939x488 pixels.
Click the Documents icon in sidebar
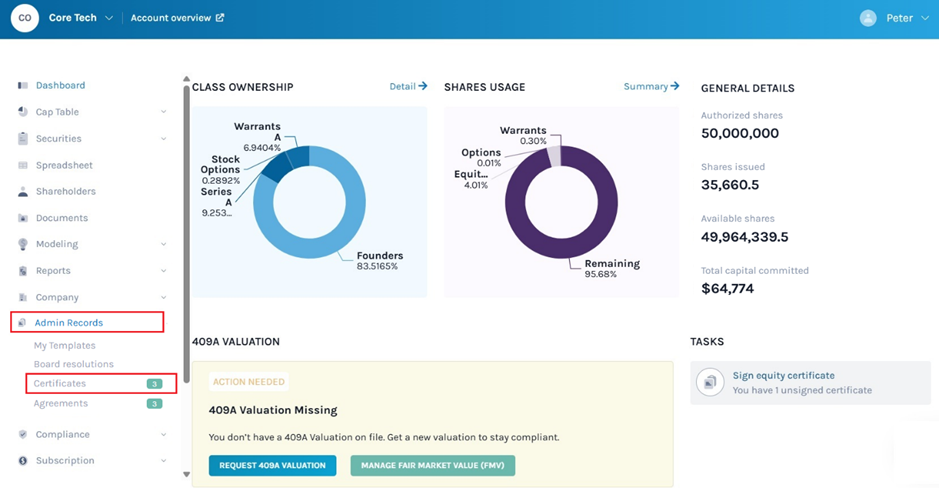point(23,218)
